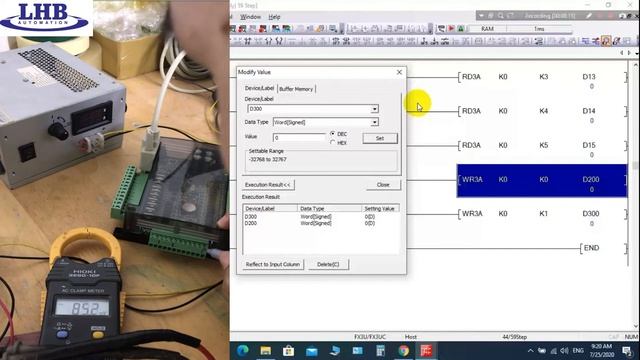Open the notification center icon
The height and width of the screenshot is (360, 640).
pos(628,351)
